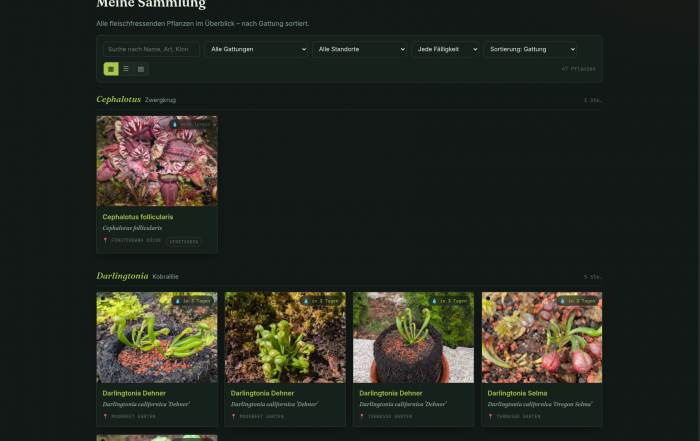Click the 'FENSTERBANK KÜCHE' location text
The height and width of the screenshot is (441, 700).
click(x=136, y=240)
